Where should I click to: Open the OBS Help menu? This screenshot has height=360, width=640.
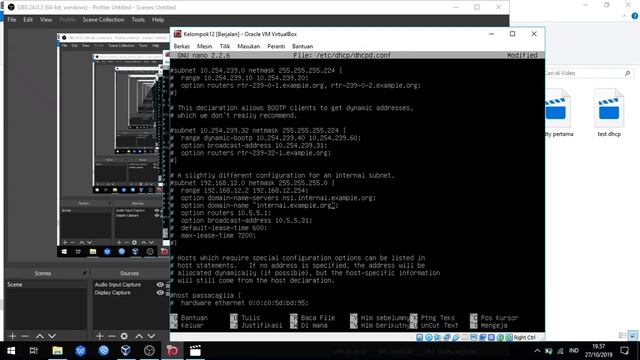click(x=158, y=20)
